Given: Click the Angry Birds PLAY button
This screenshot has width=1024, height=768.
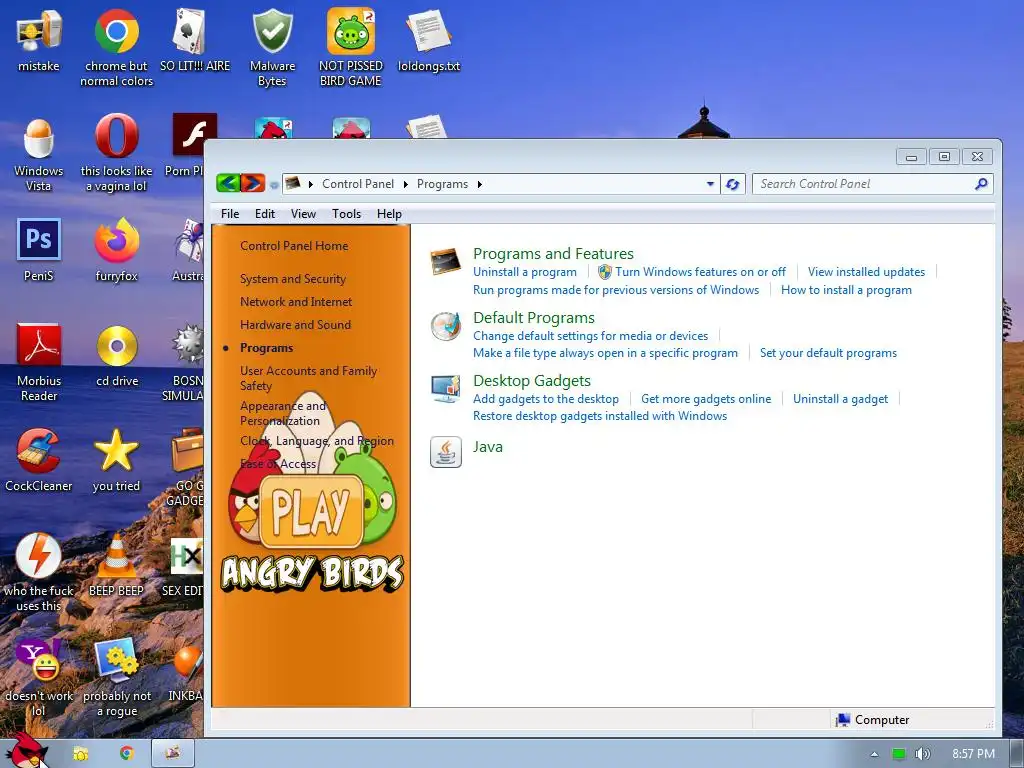Looking at the screenshot, I should coord(311,511).
